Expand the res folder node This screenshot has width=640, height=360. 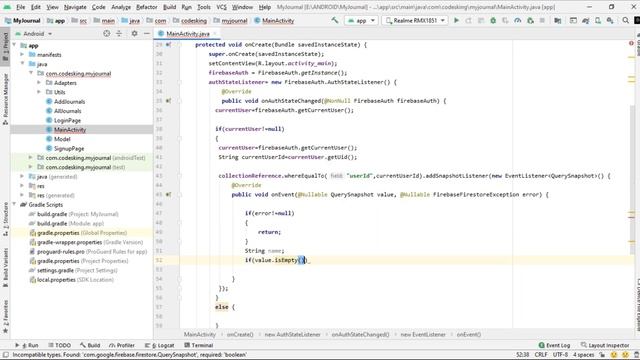point(23,186)
